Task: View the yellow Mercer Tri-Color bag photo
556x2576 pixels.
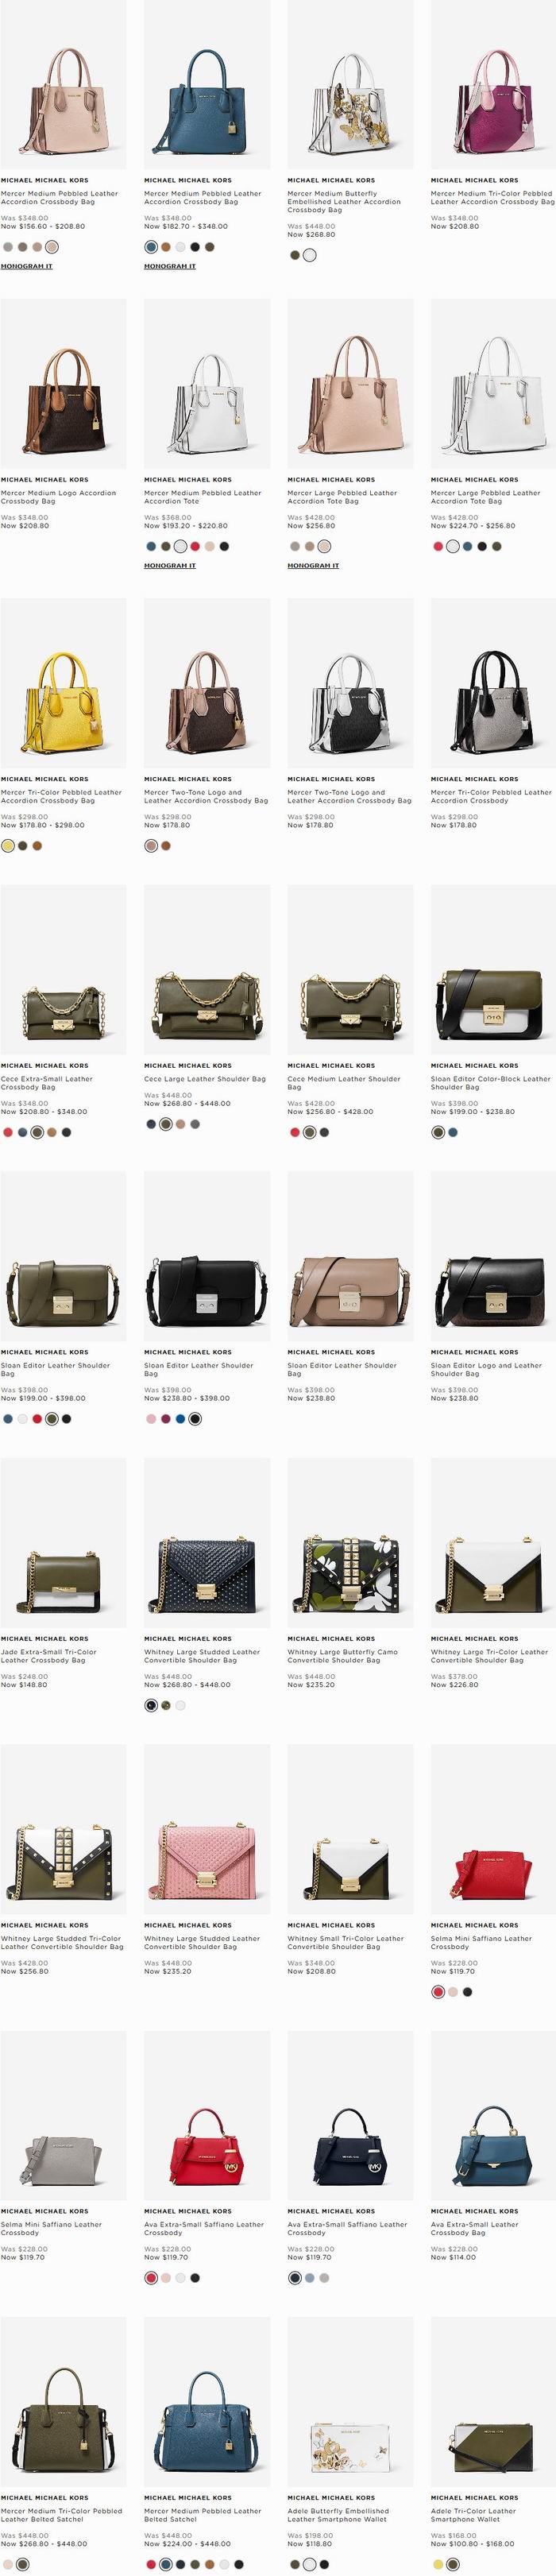Action: coord(63,683)
